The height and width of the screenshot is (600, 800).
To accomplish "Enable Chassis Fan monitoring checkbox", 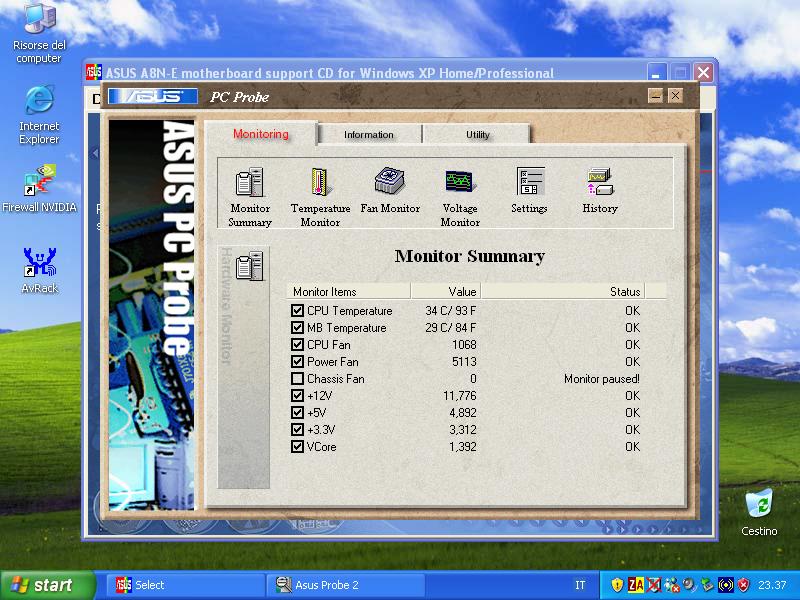I will click(x=297, y=379).
